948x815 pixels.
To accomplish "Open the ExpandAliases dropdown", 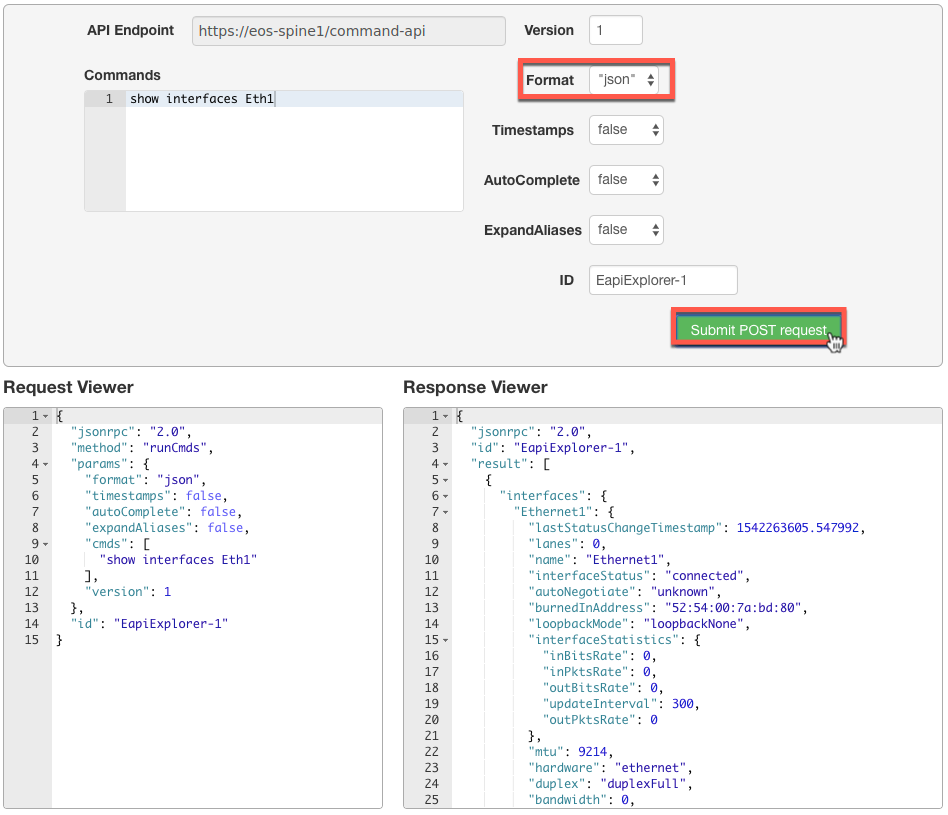I will (x=626, y=230).
